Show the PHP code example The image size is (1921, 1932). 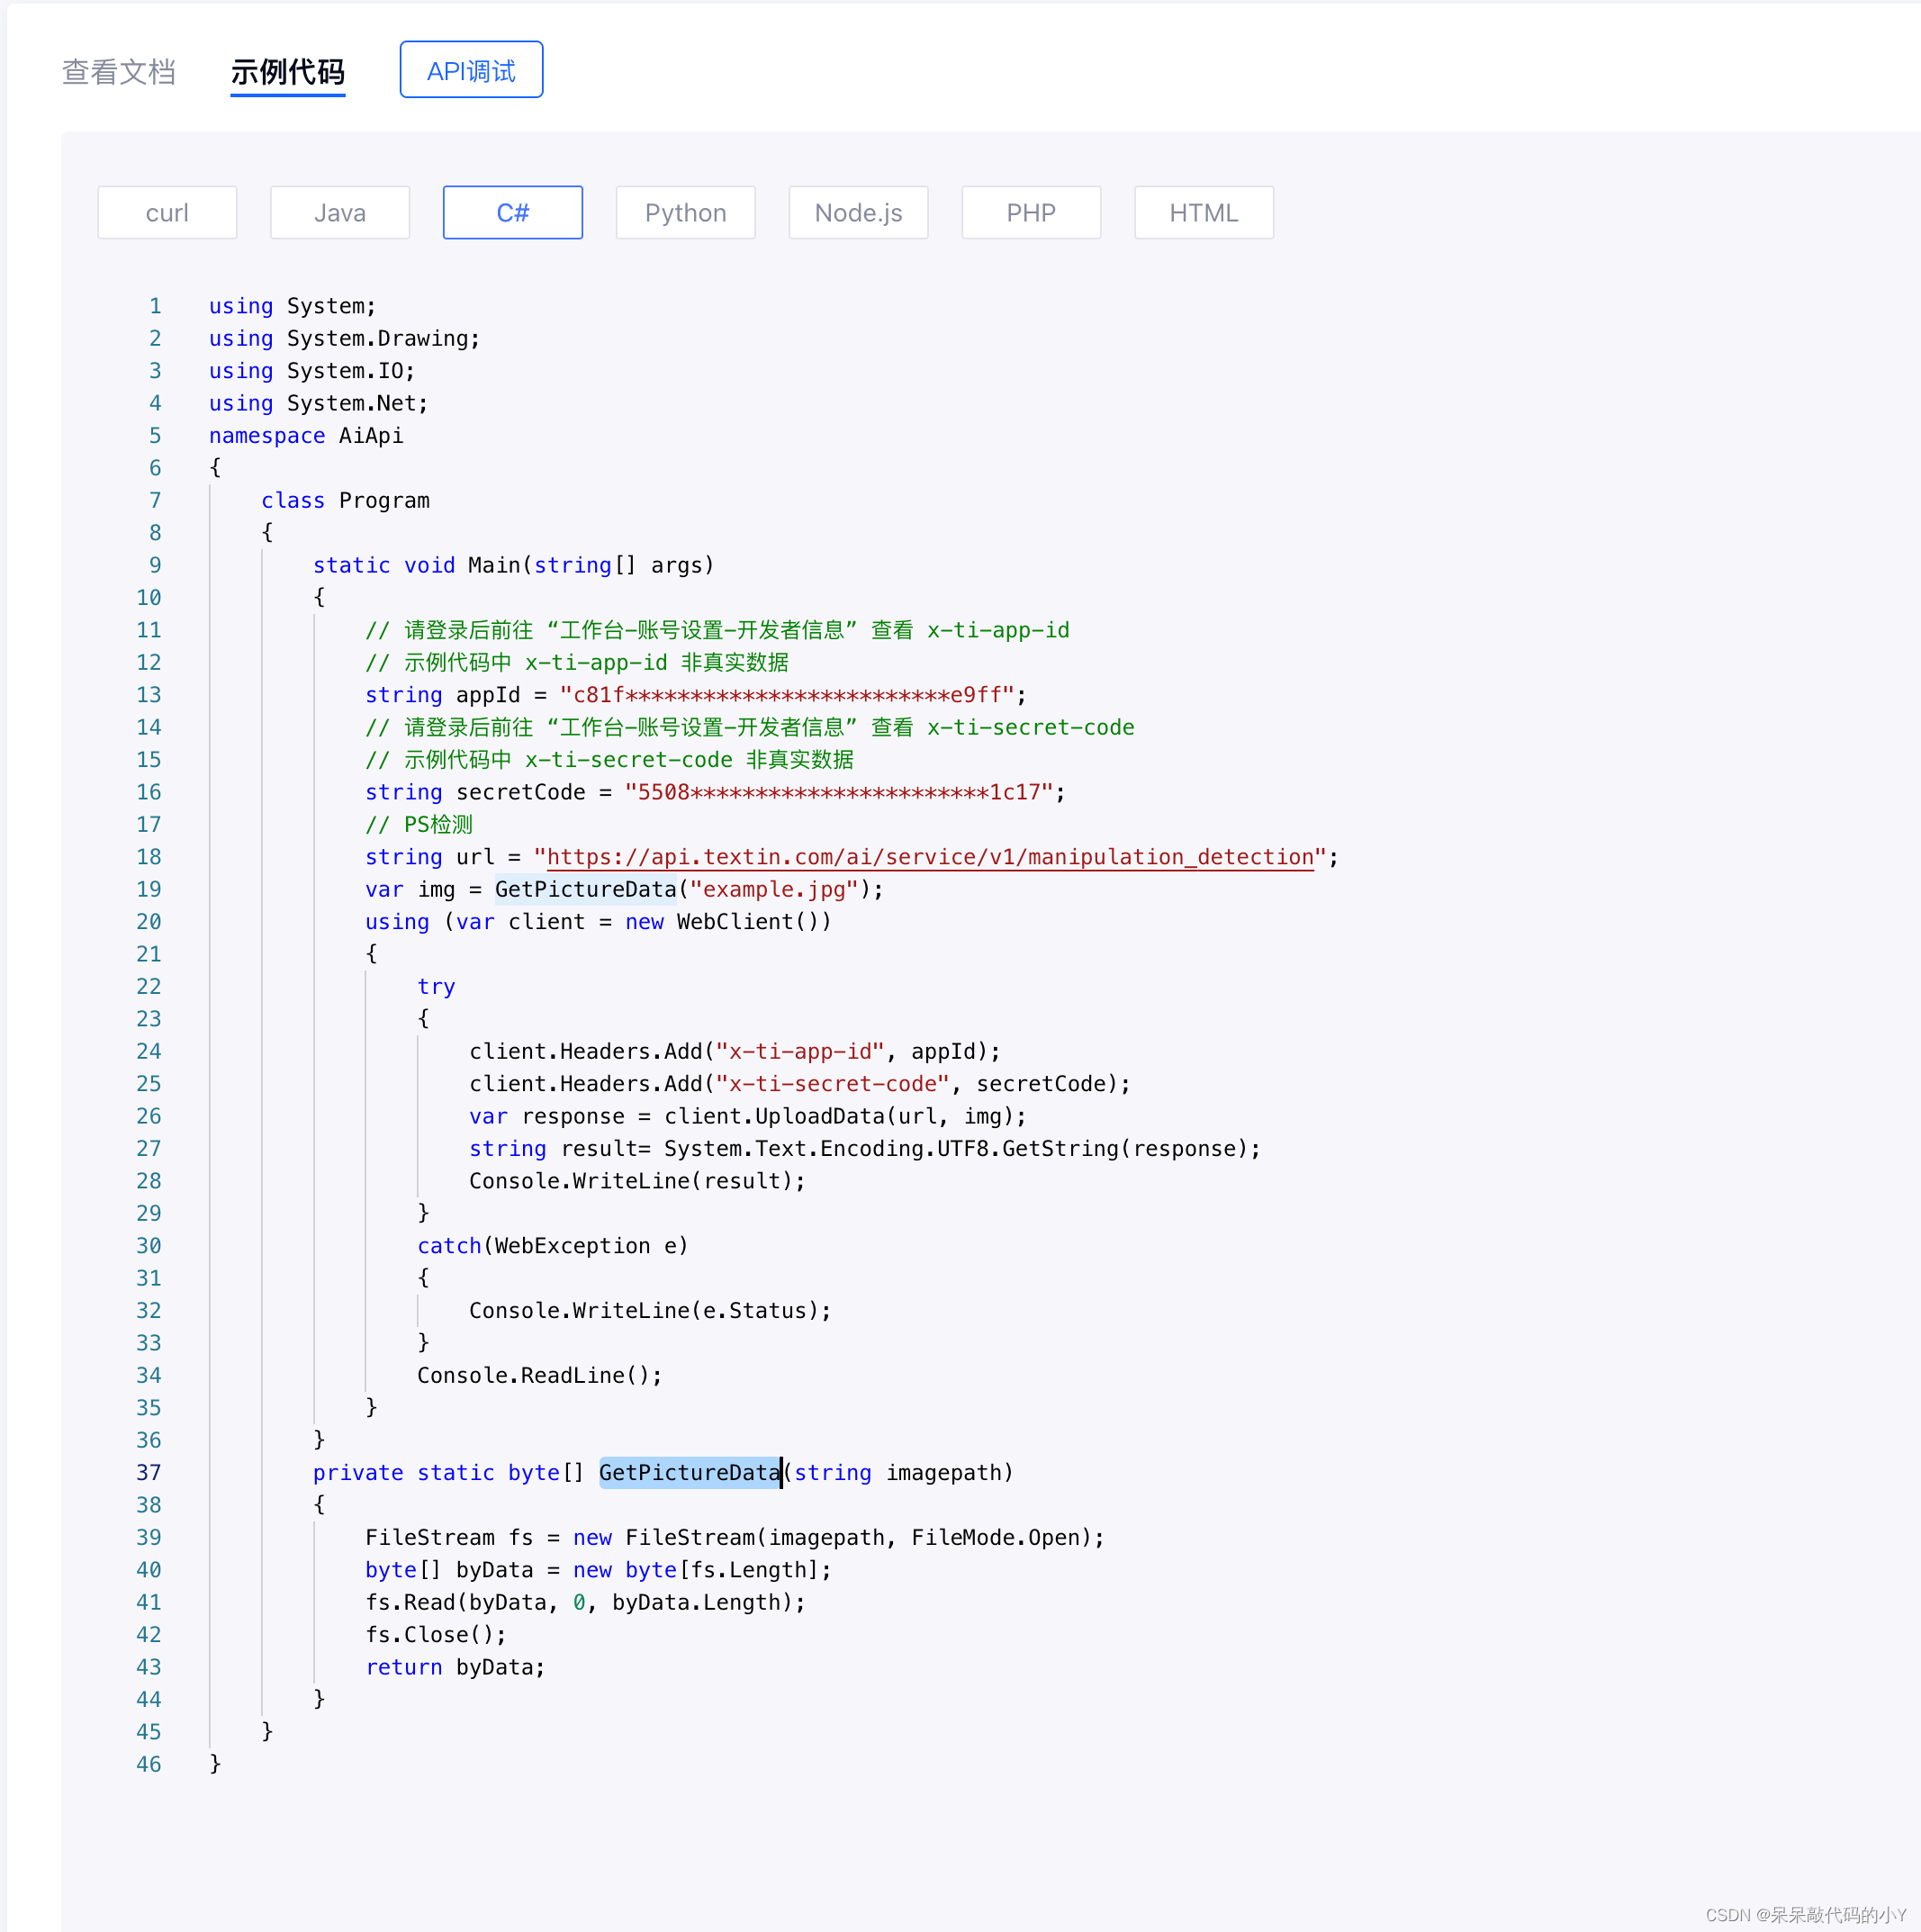coord(1031,213)
